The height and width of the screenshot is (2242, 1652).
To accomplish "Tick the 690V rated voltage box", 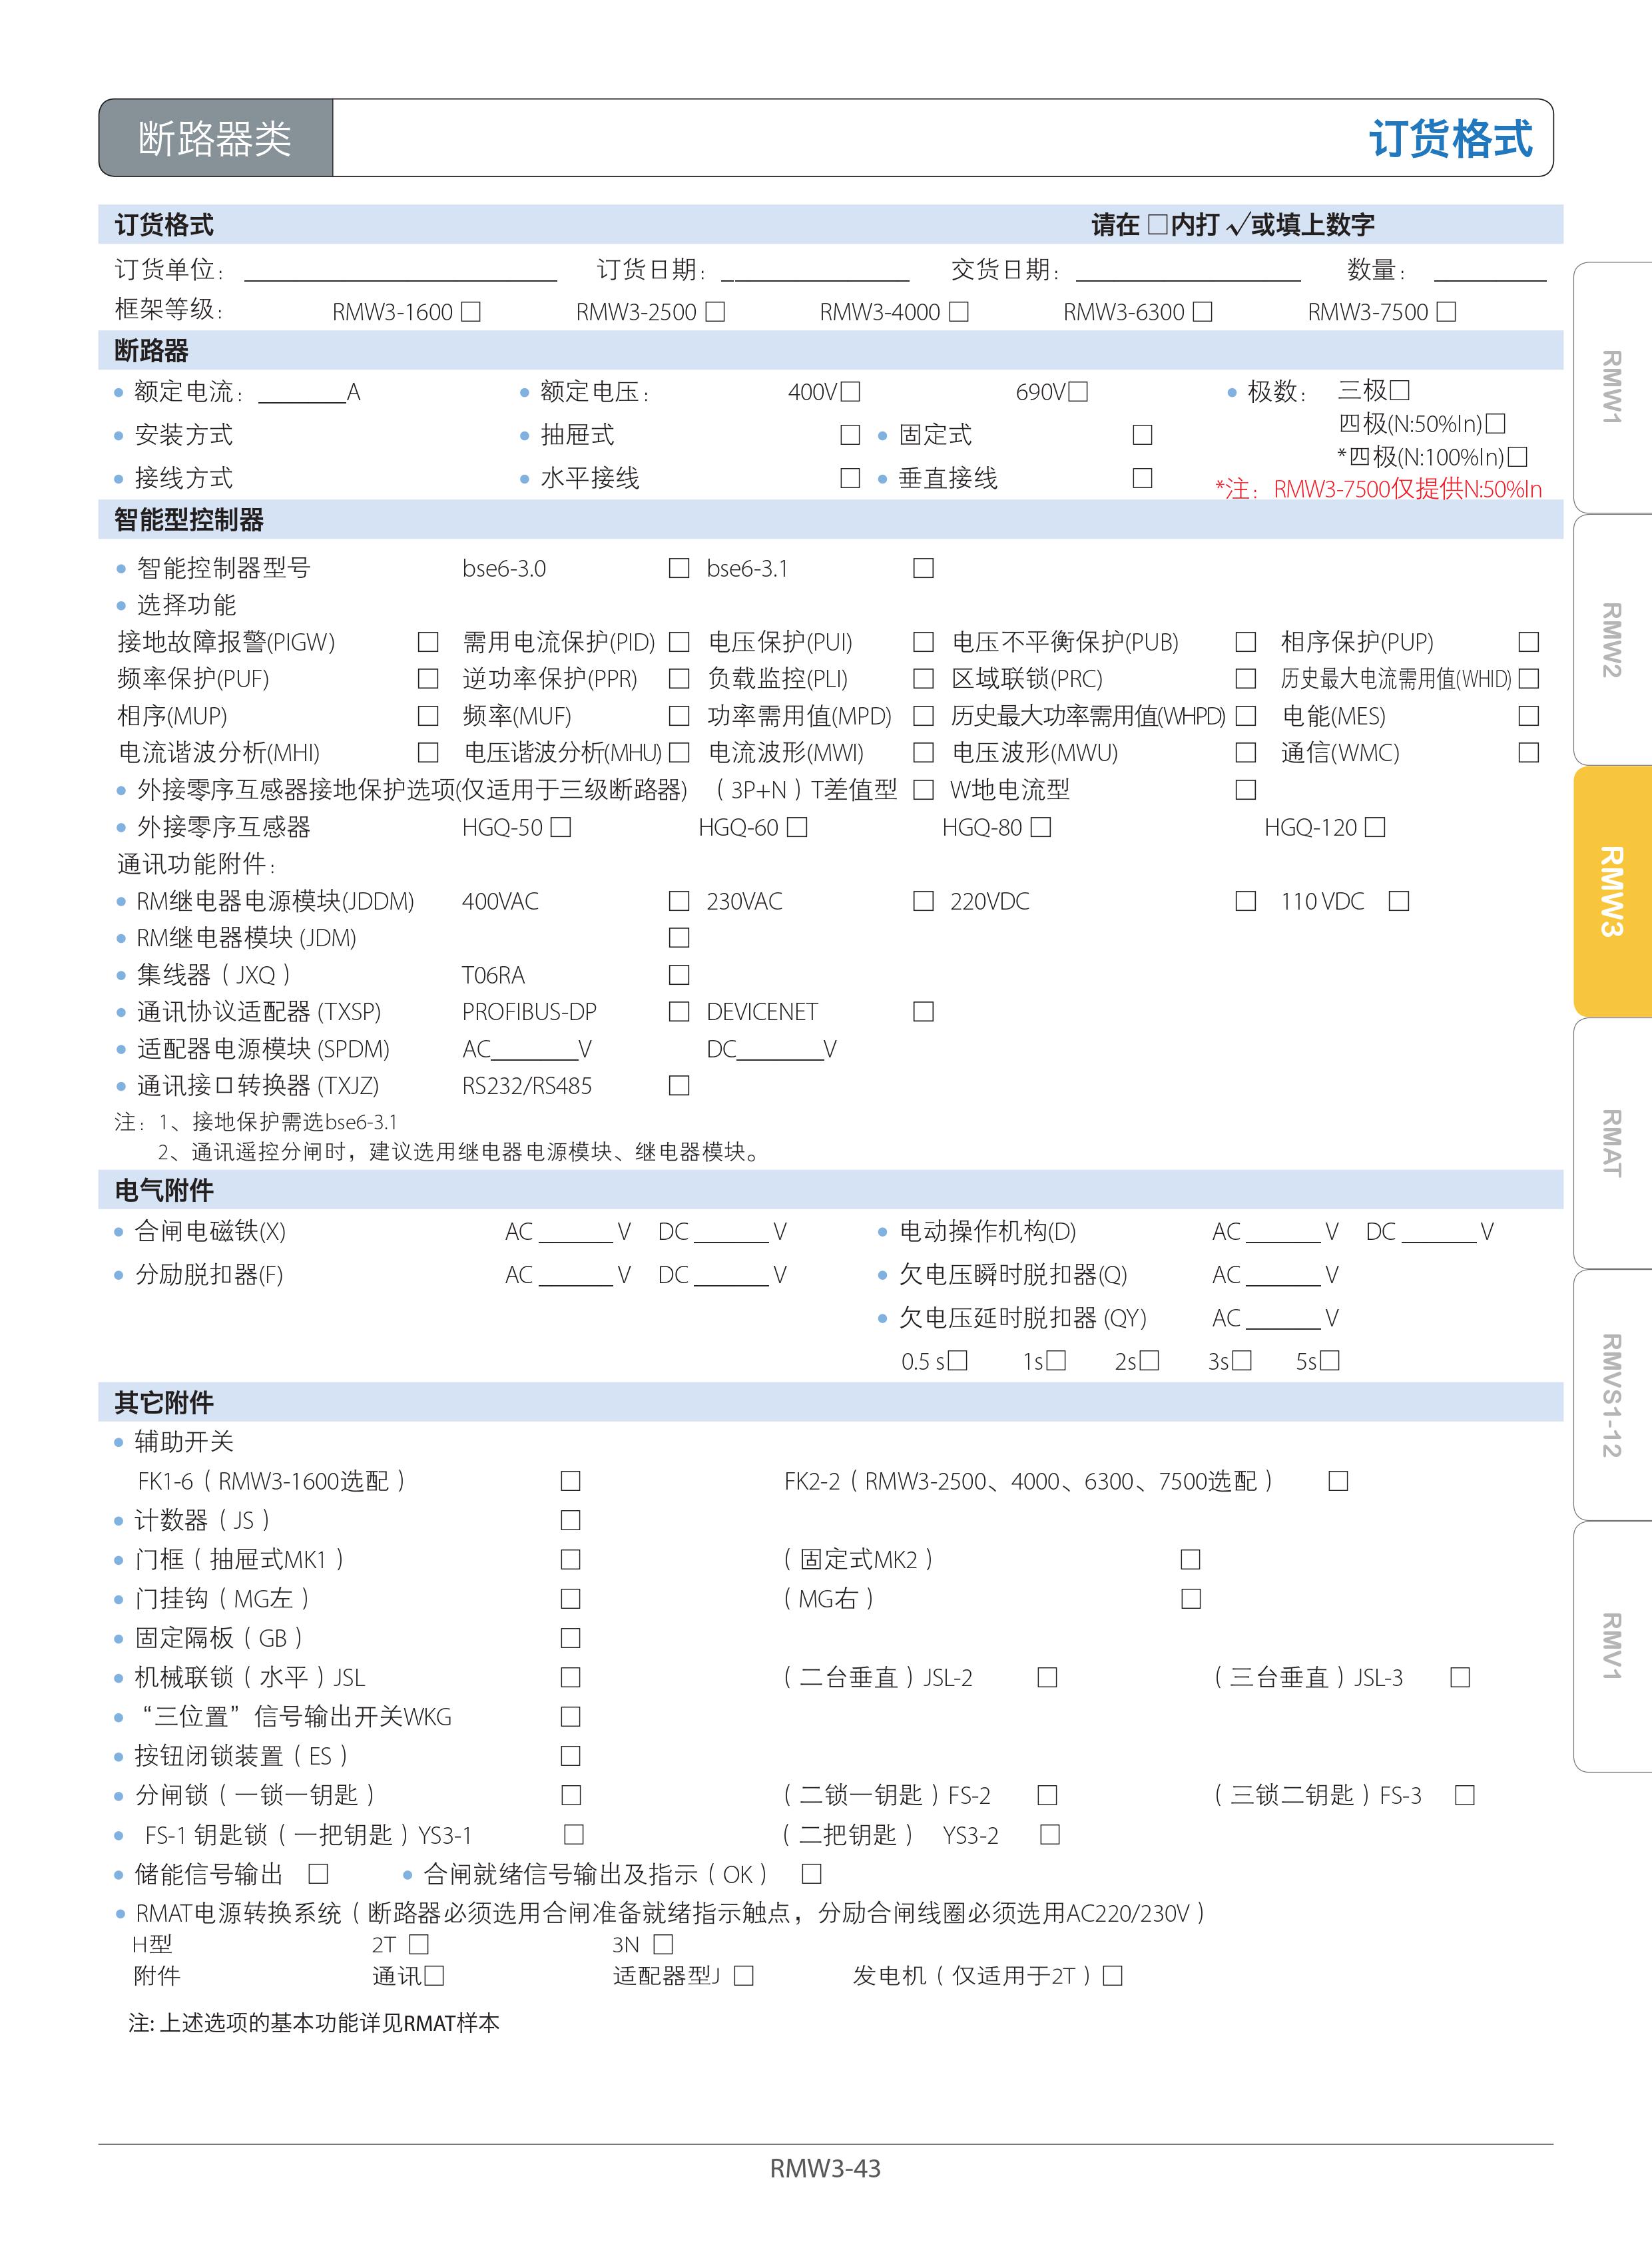I will tap(1078, 392).
